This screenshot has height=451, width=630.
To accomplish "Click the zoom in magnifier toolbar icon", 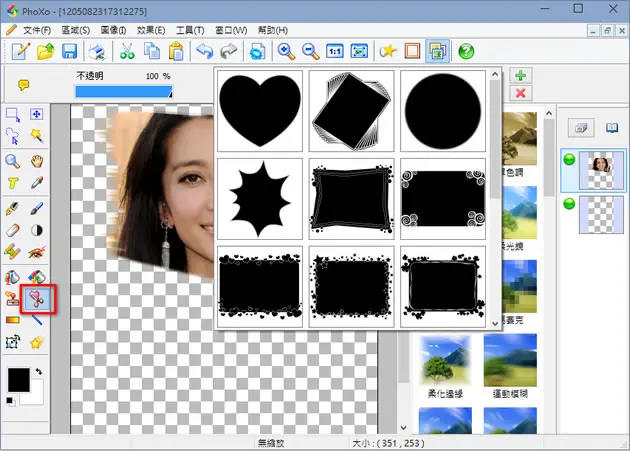I will point(286,51).
